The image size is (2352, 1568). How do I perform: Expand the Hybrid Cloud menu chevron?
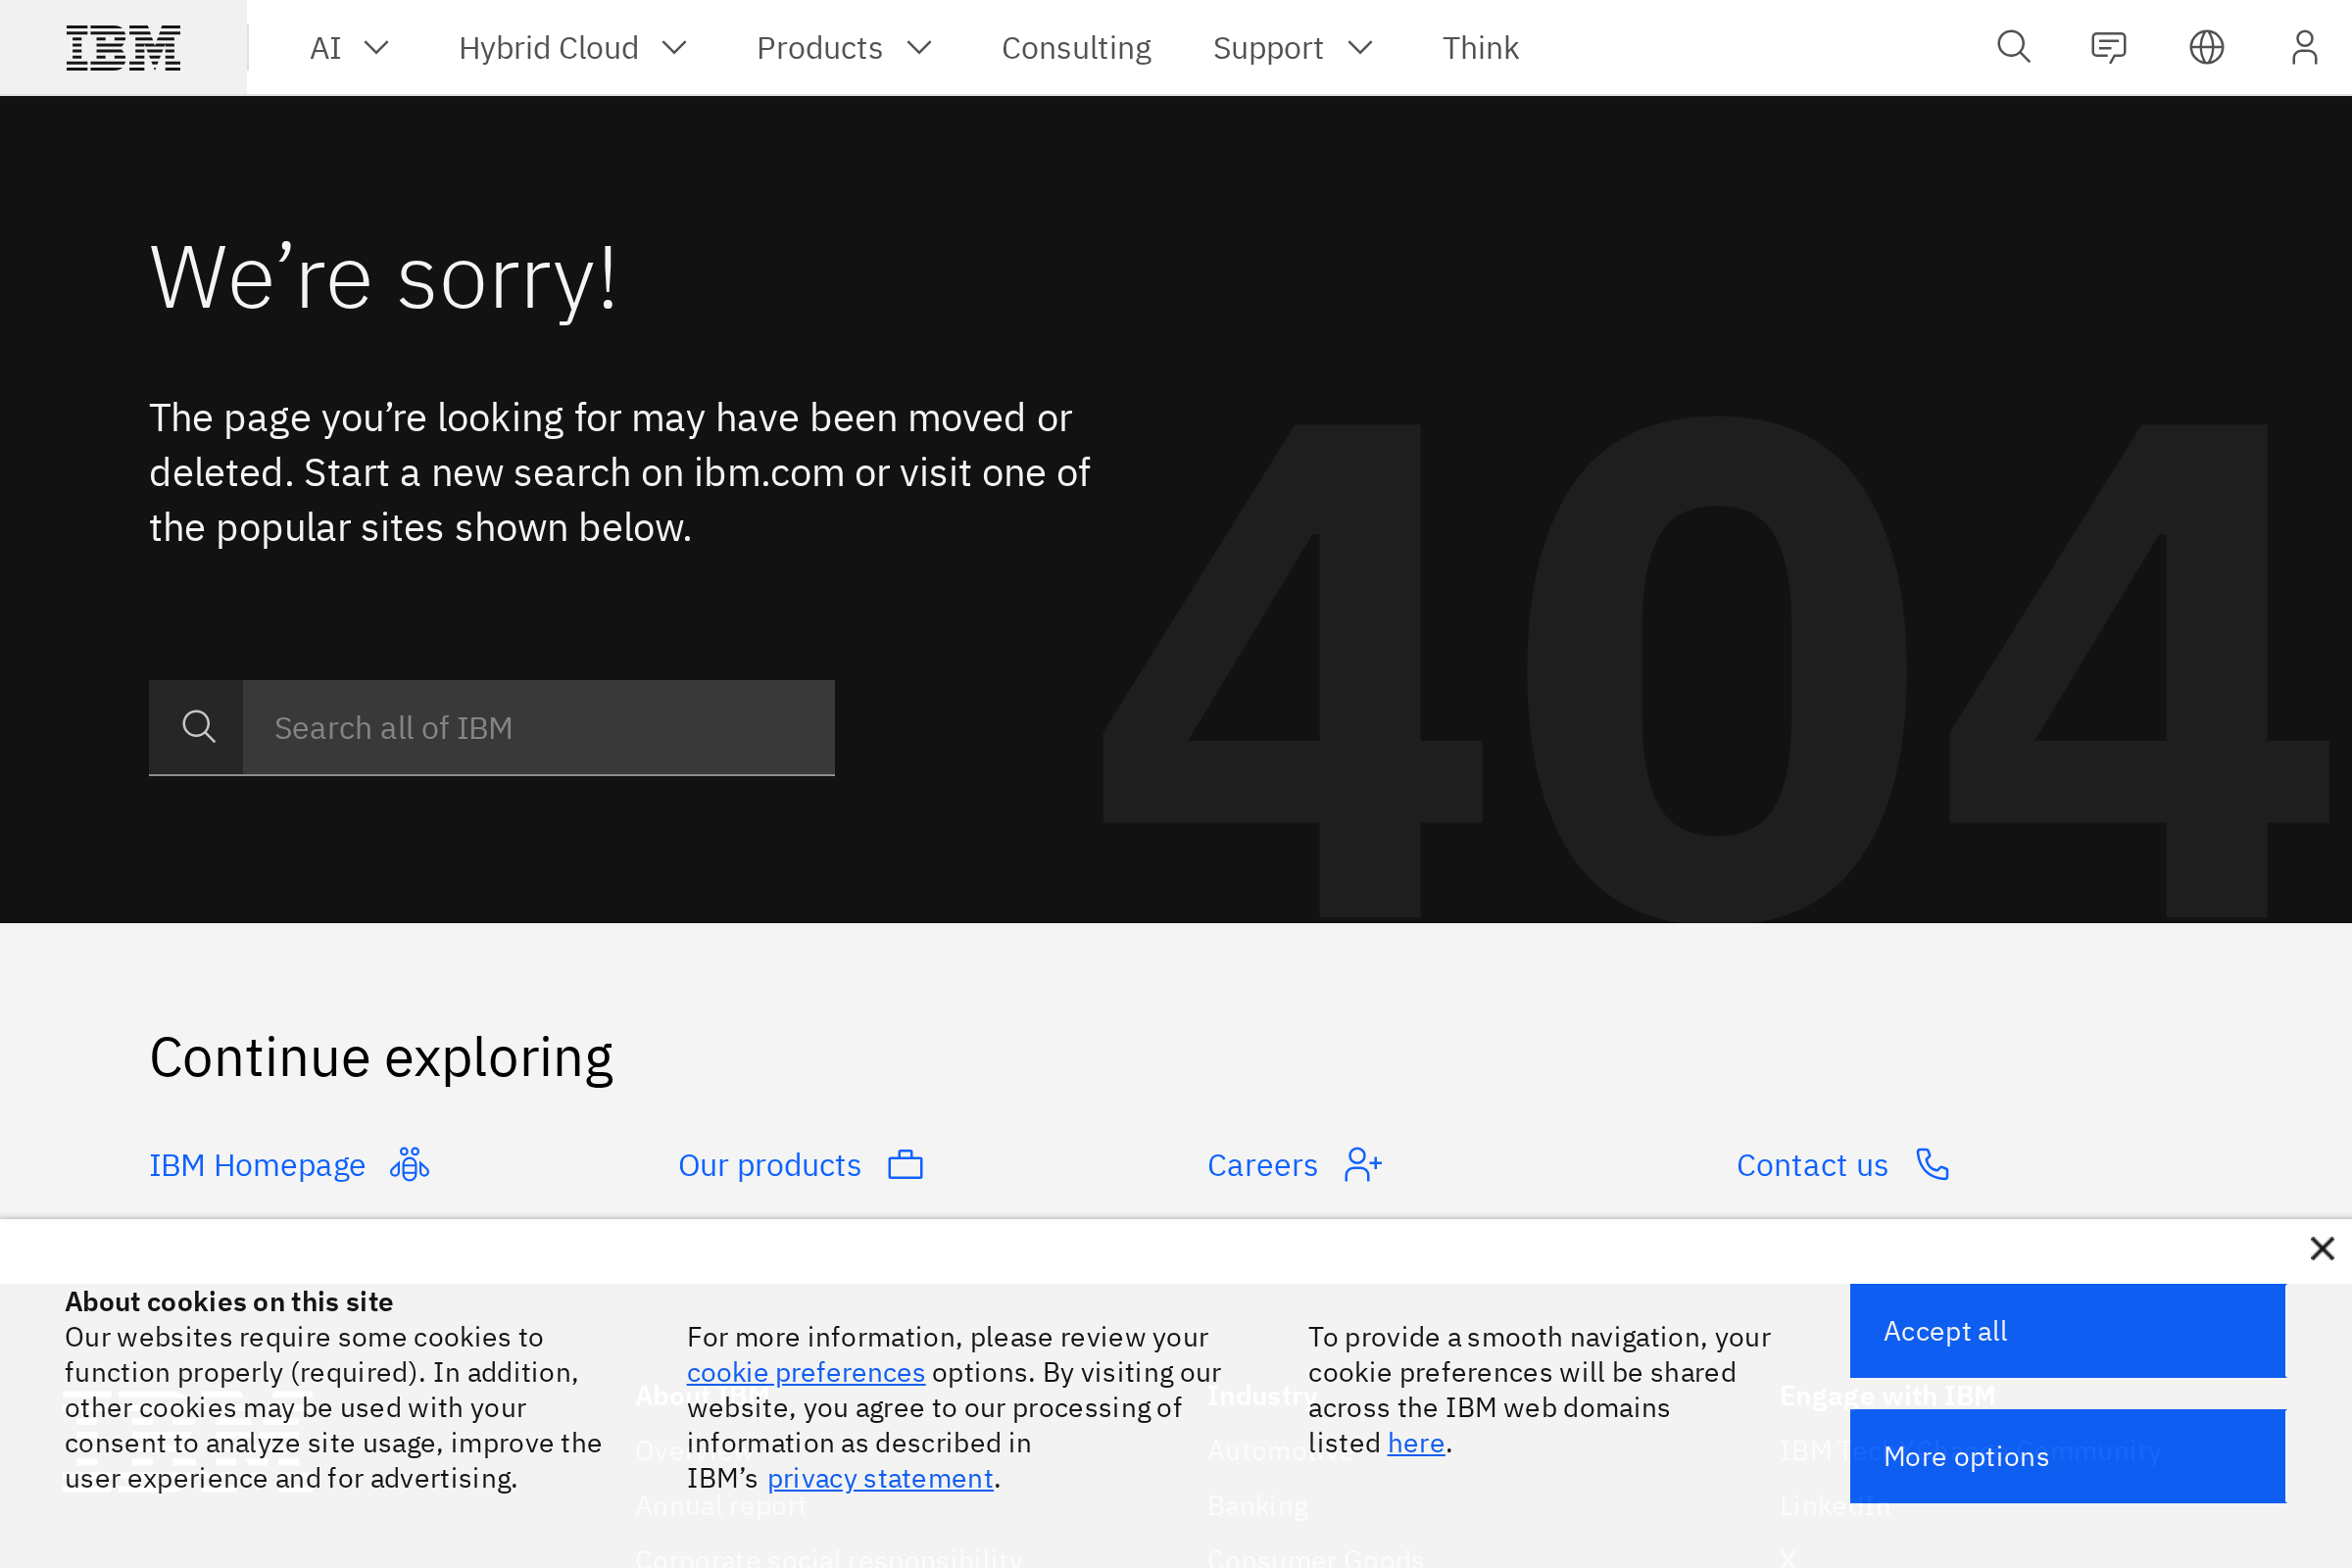[675, 48]
